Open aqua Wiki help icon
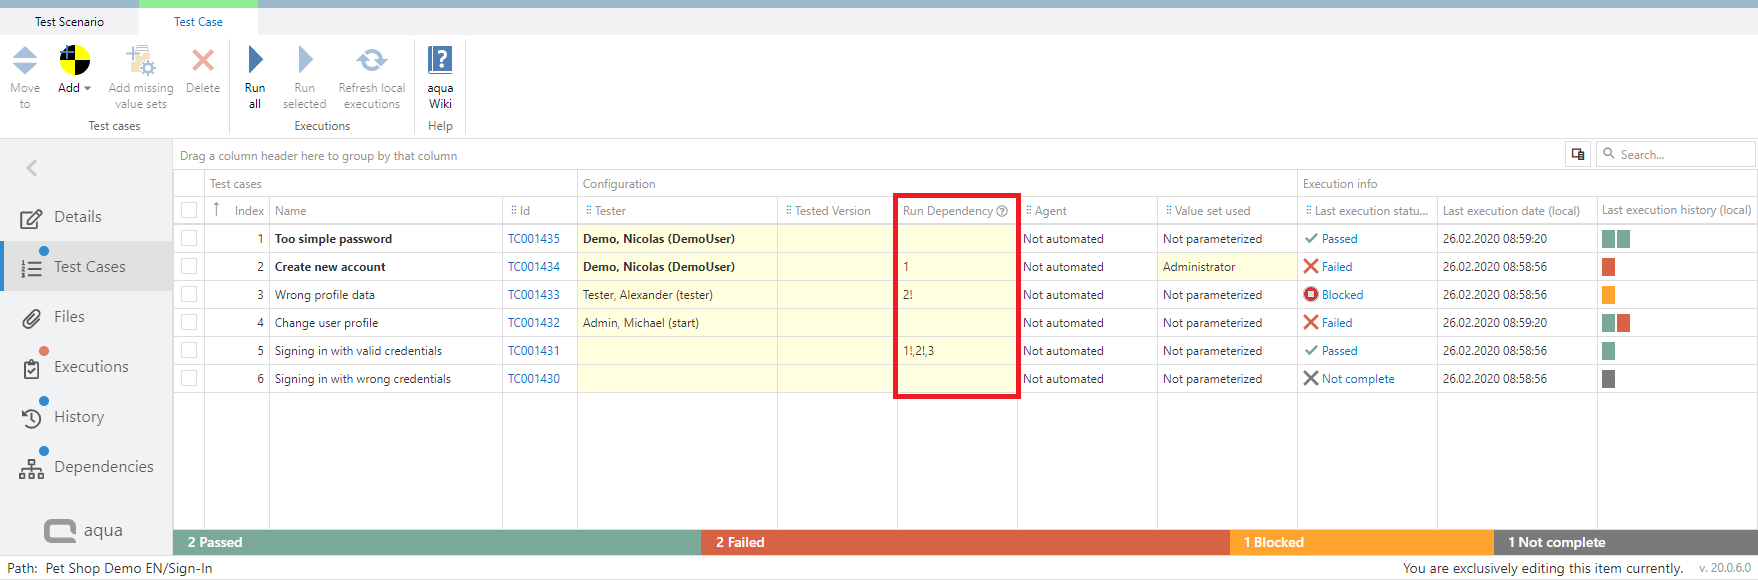This screenshot has width=1758, height=580. tap(440, 61)
